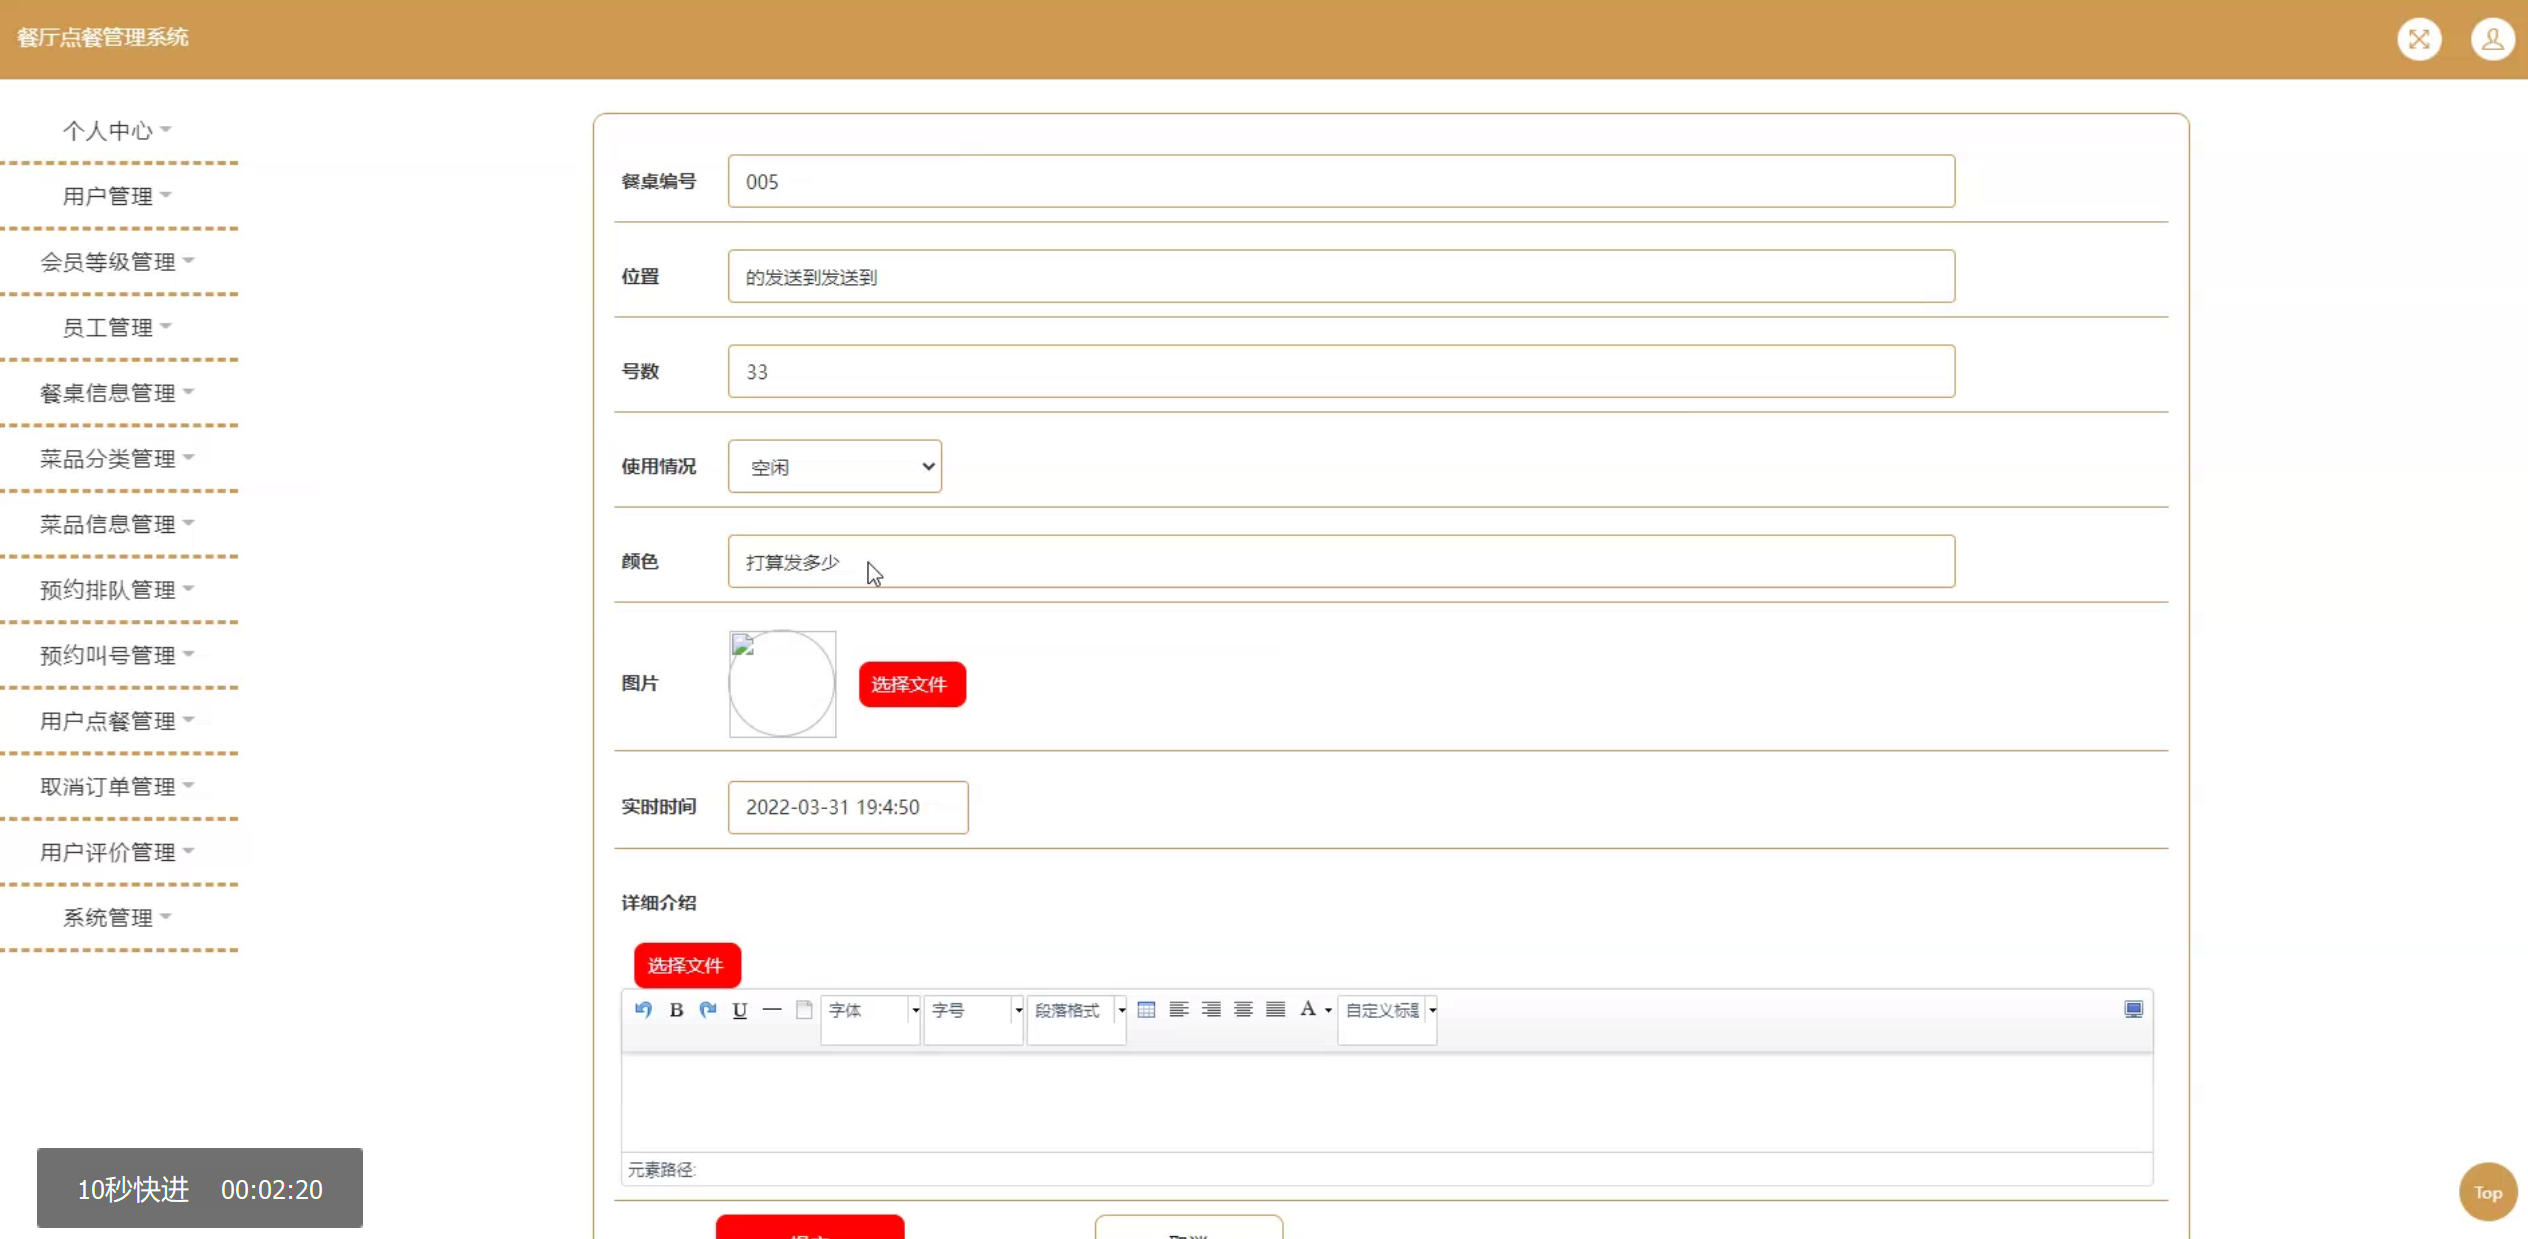Screen dimensions: 2528x1239
Task: Click the redo icon in editor toolbar
Action: [708, 1010]
